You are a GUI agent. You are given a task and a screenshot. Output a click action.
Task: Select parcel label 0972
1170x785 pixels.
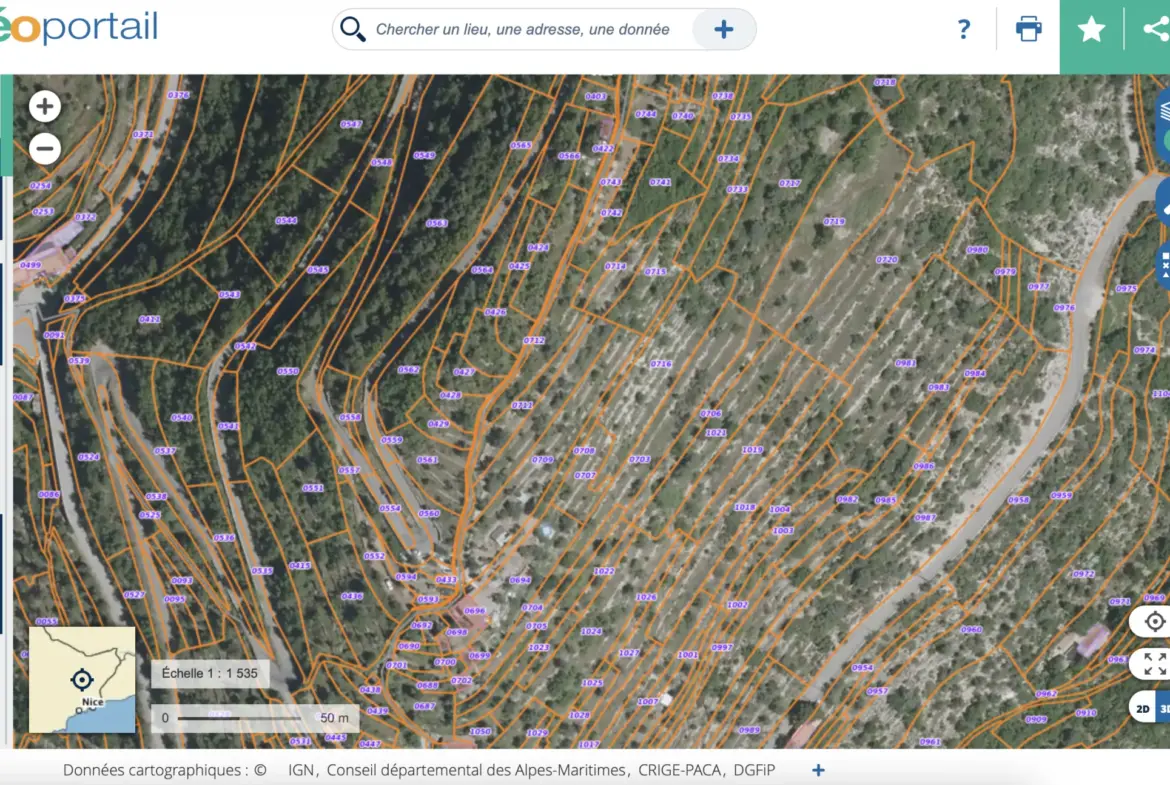point(1083,573)
